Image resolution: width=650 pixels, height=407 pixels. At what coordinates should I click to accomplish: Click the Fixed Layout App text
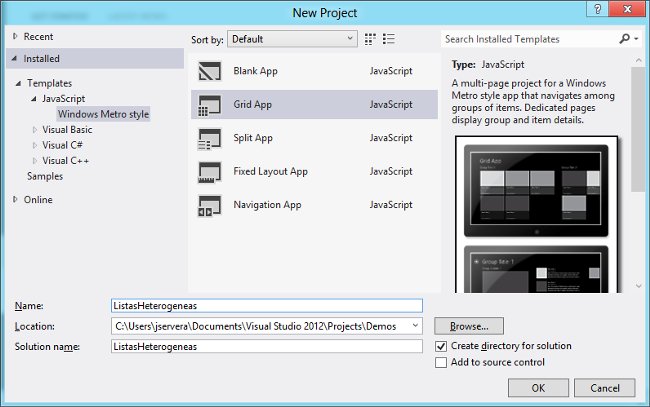click(x=270, y=172)
